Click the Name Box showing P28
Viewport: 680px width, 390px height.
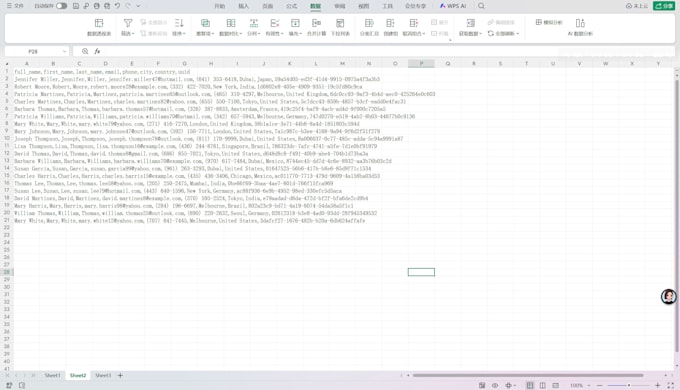(33, 51)
